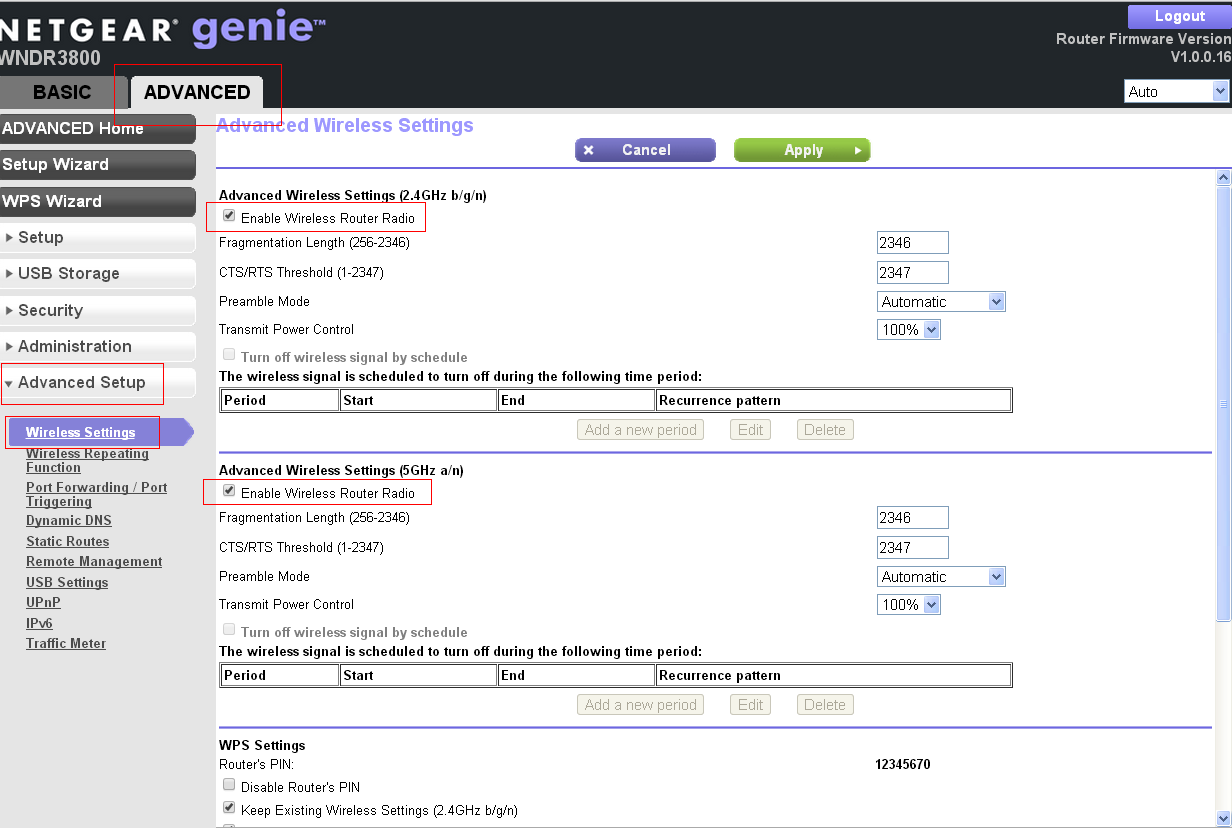Toggle Keep Existing Wireless Settings 2.4GHz checkbox
Screen dimensions: 1232x828
(x=229, y=808)
